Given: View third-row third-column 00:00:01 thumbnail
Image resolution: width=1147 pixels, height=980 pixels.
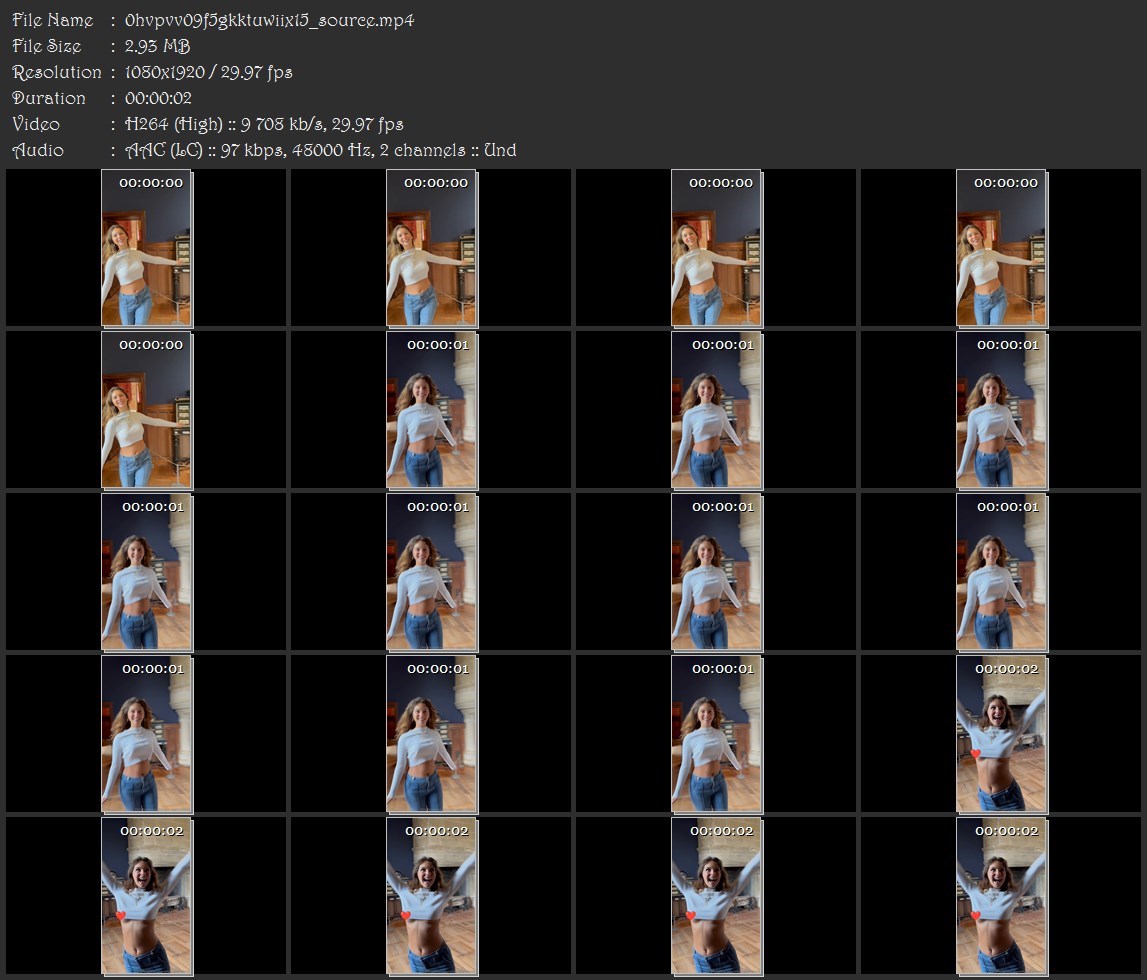Looking at the screenshot, I should coord(717,572).
